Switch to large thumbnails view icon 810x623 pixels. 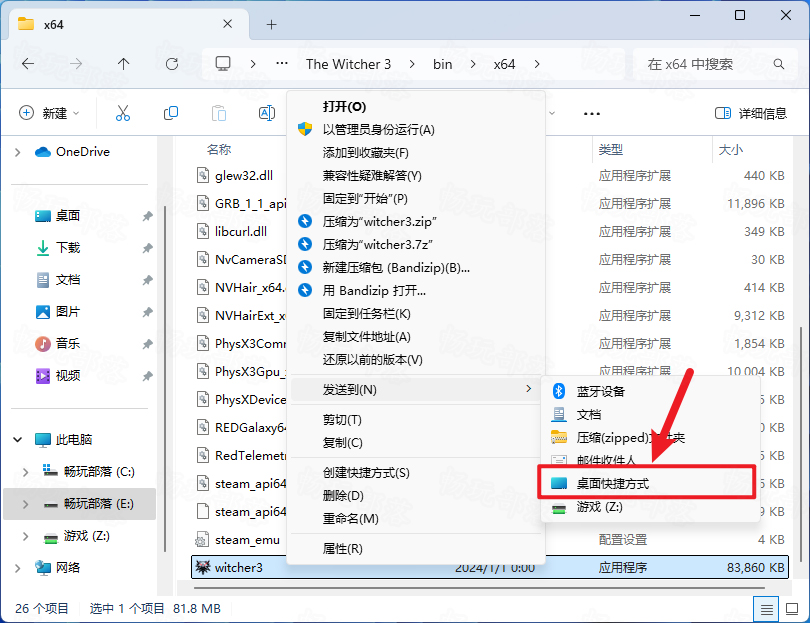792,609
